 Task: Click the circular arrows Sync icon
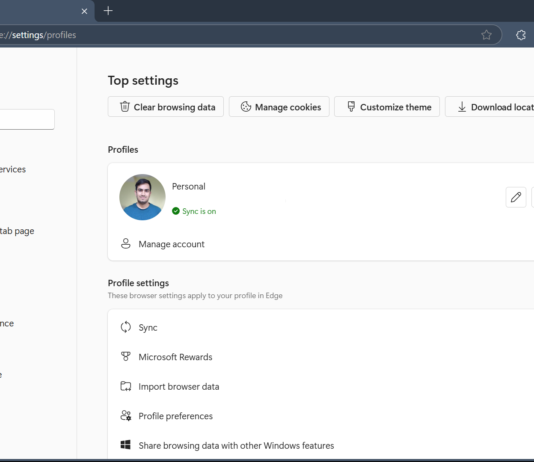click(126, 327)
